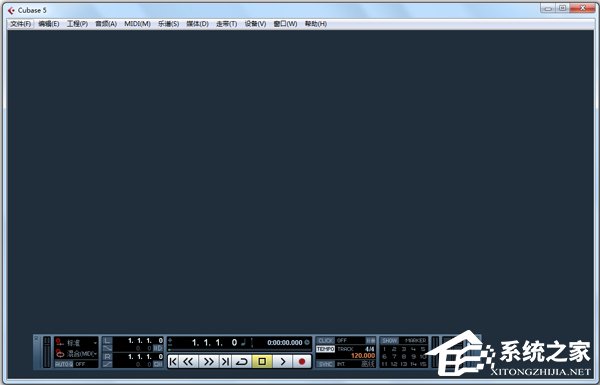Jump to project end in transport
Image resolution: width=600 pixels, height=385 pixels.
coord(225,361)
